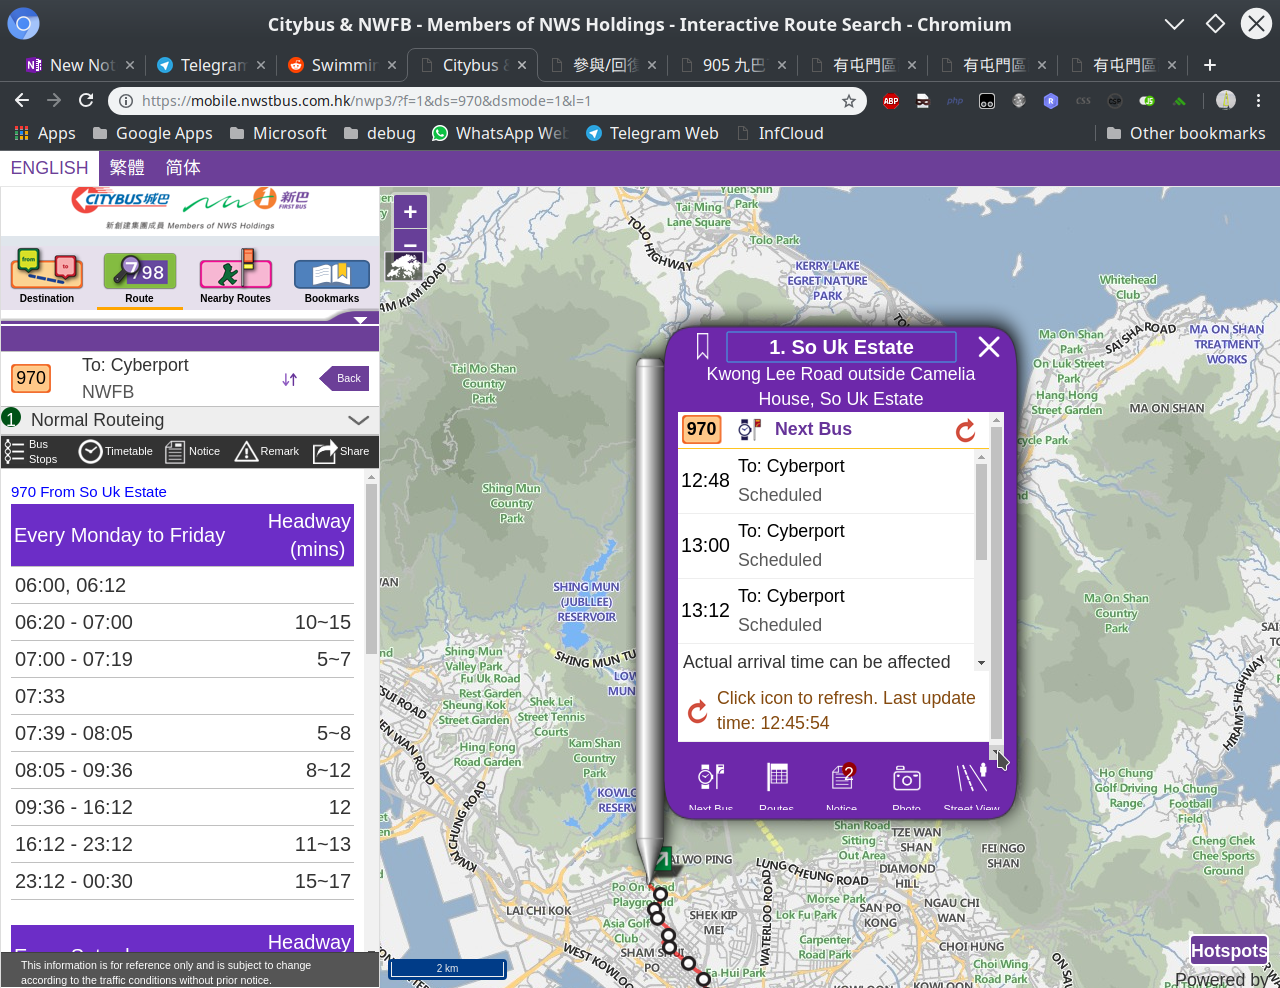Click the Hotspots button
This screenshot has height=988, width=1280.
point(1228,951)
